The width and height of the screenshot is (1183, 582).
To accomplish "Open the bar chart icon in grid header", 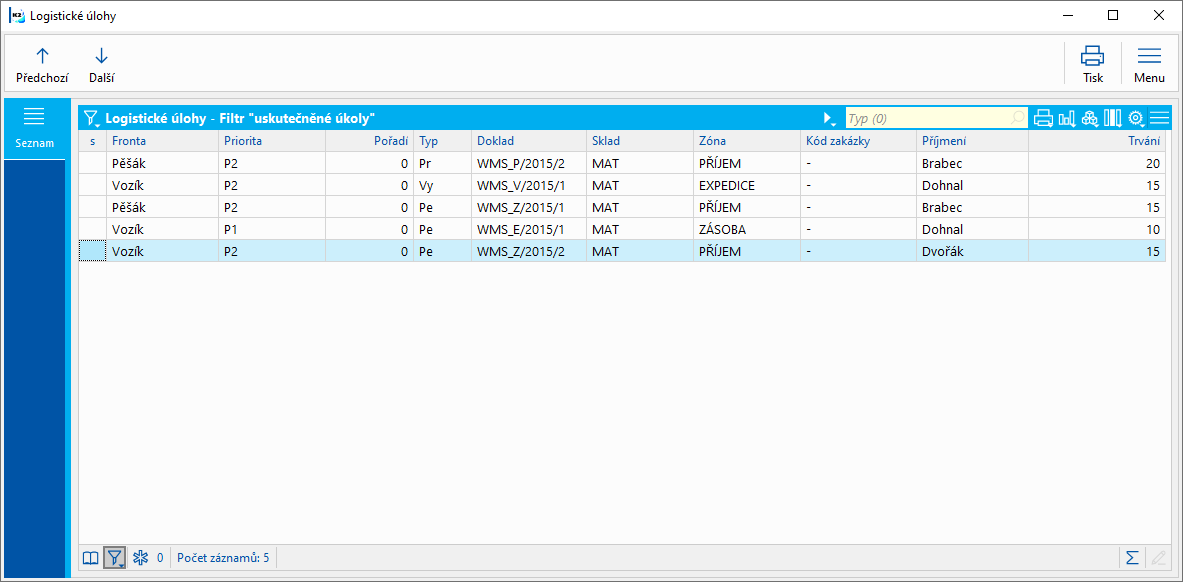I will (x=1067, y=119).
